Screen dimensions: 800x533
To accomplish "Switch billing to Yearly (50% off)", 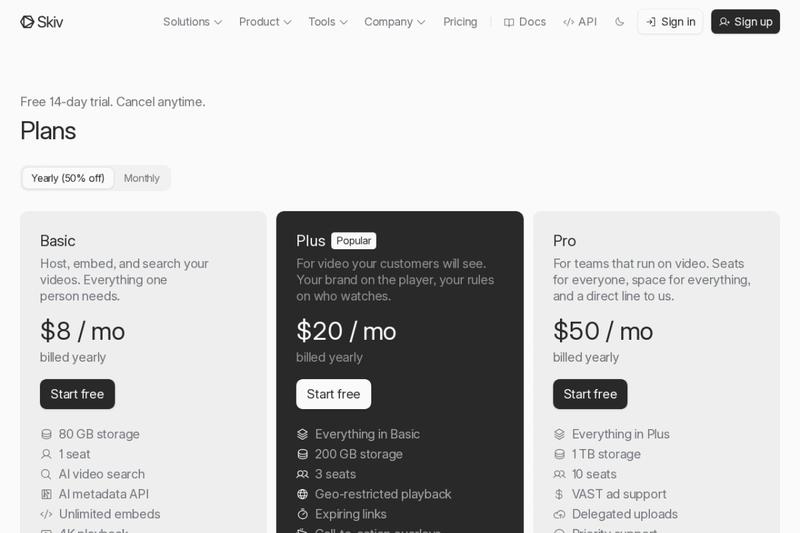I will coord(68,178).
